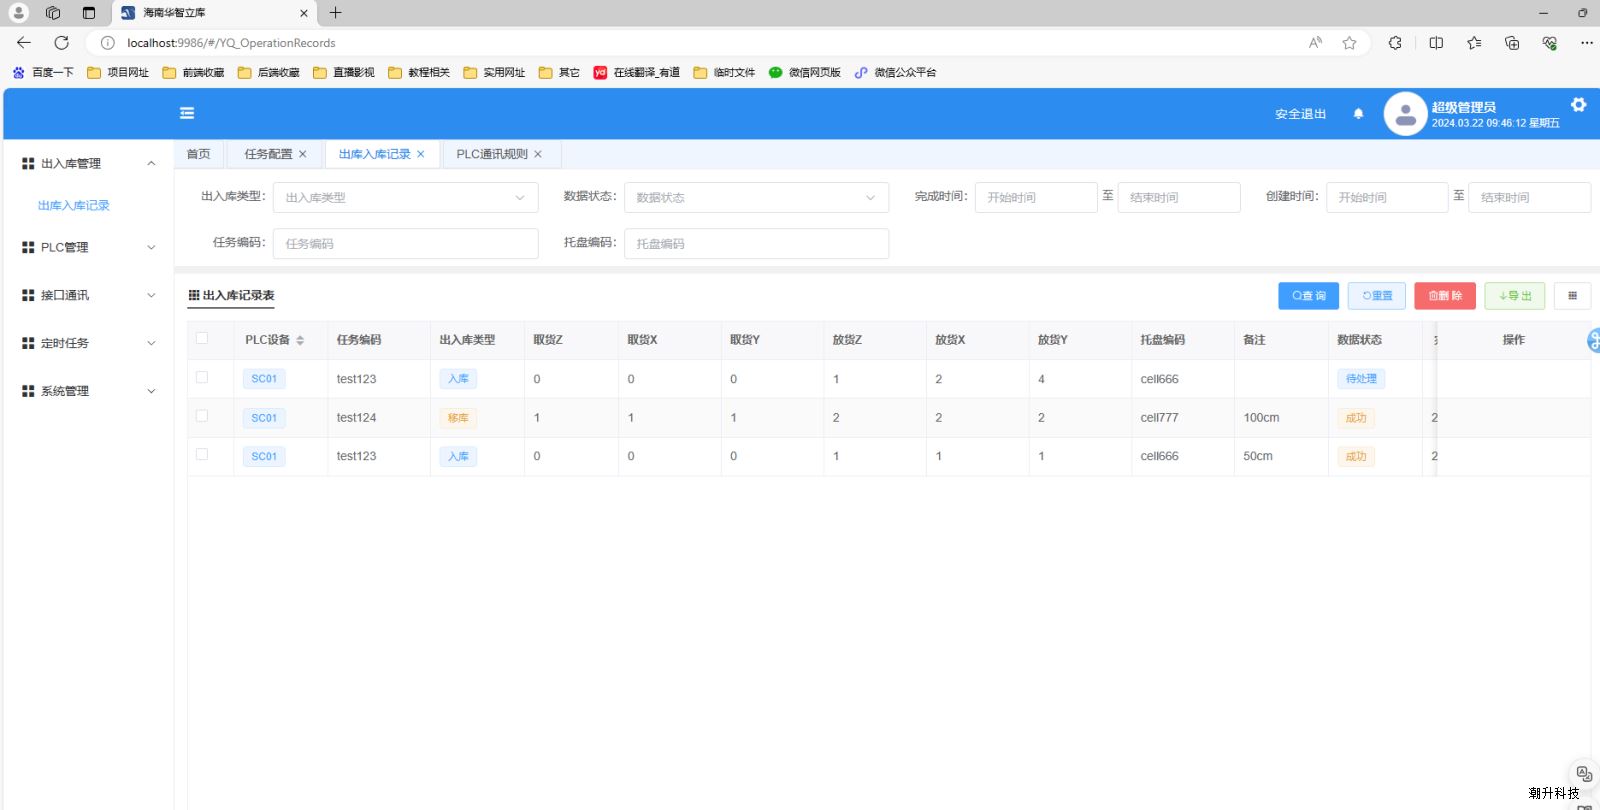Screen dimensions: 1600x810
Task: Open the settings gear in the header
Action: pyautogui.click(x=1578, y=105)
